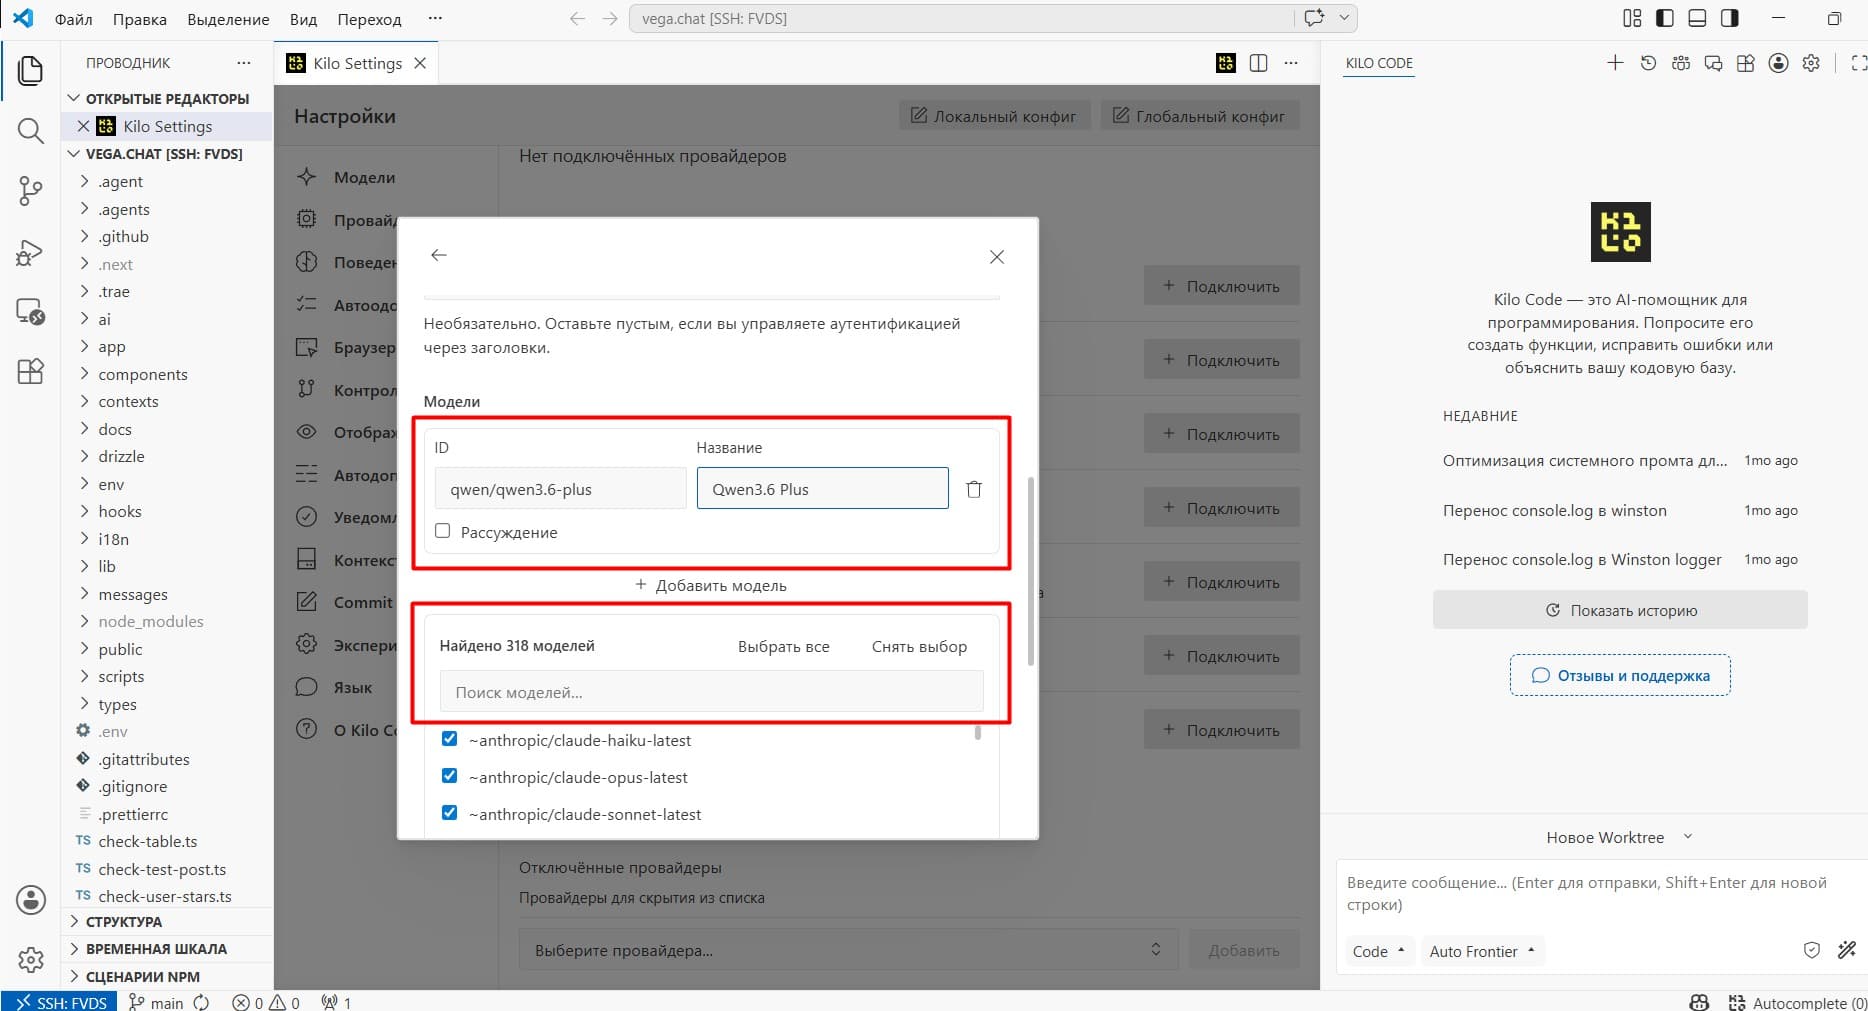Open Manage gear in activity bar

pyautogui.click(x=31, y=960)
